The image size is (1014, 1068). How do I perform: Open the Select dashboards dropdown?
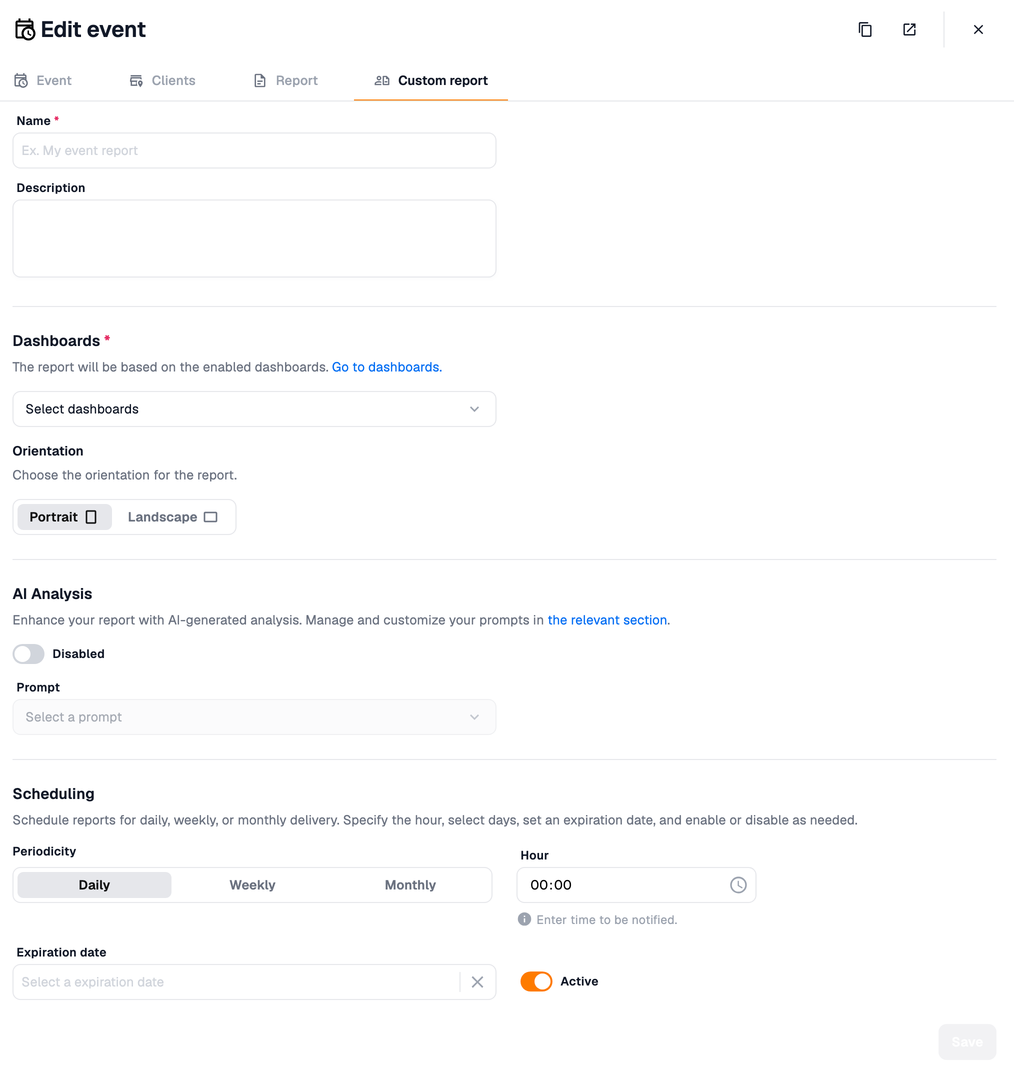tap(254, 409)
